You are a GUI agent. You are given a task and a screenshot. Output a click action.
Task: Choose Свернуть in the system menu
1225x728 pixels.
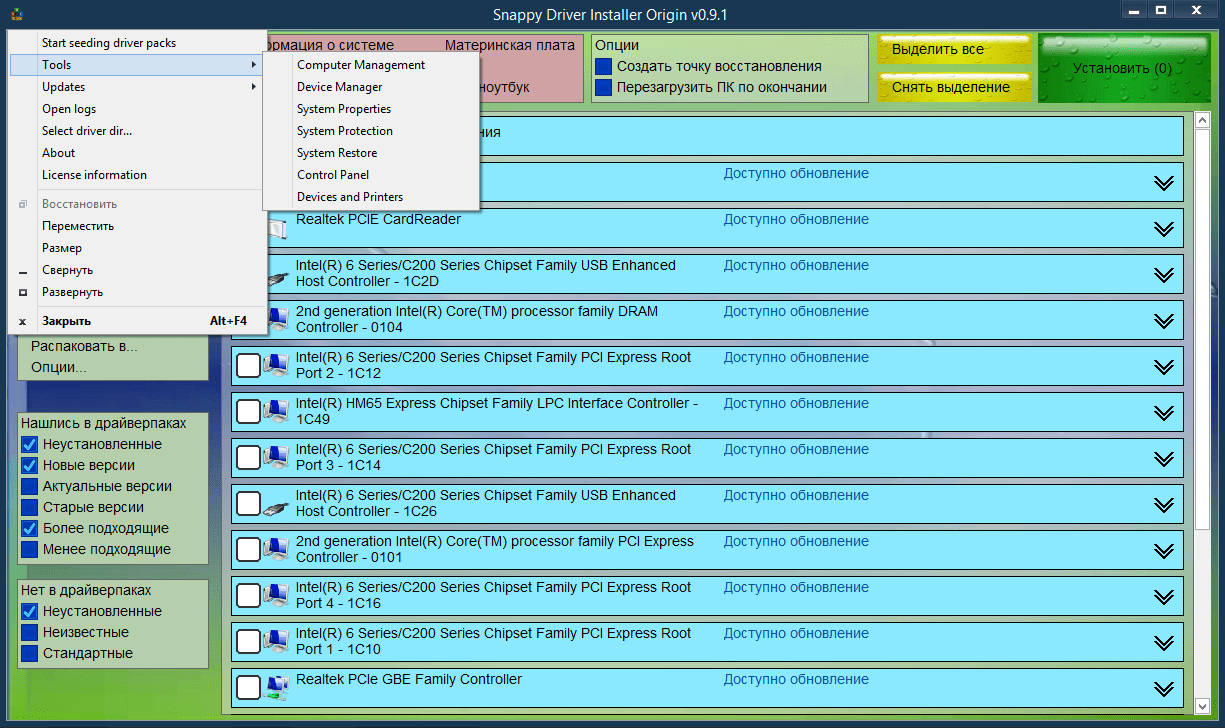tap(137, 270)
